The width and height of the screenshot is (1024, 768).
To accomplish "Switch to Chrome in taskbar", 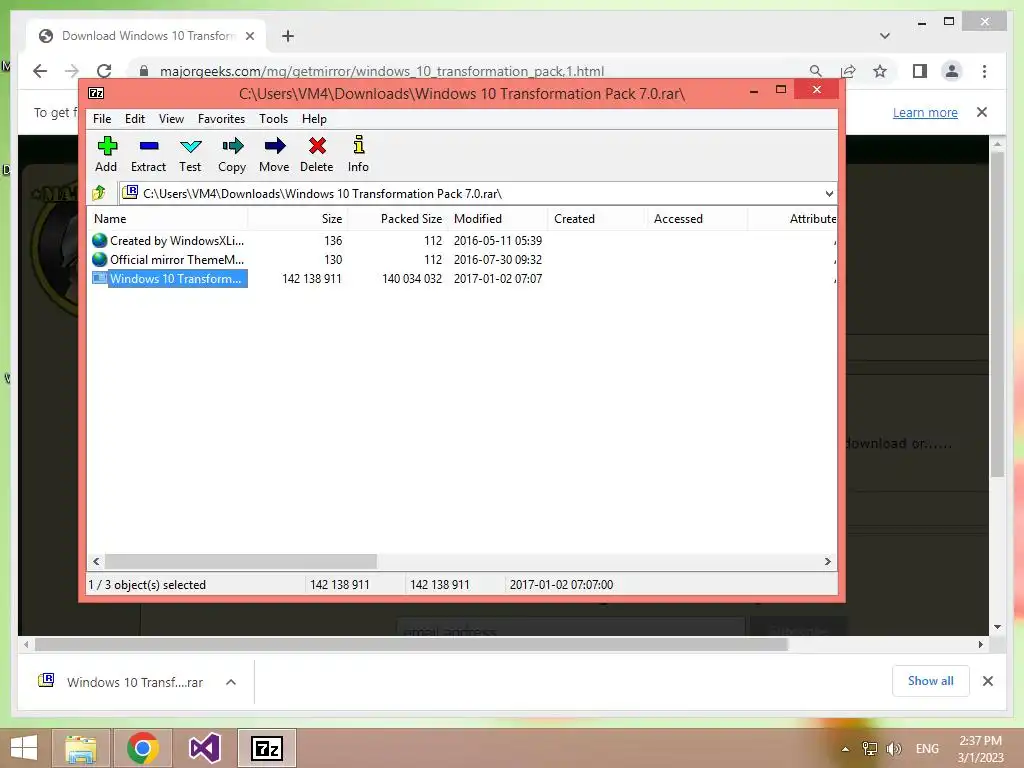I will pyautogui.click(x=142, y=748).
